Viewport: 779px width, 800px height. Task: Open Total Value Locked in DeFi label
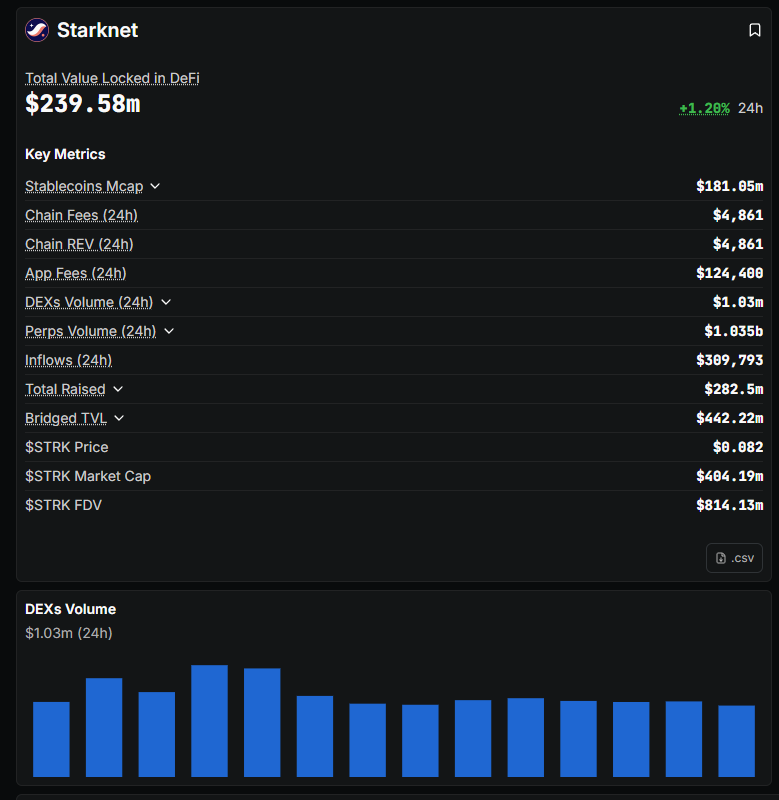pos(112,78)
